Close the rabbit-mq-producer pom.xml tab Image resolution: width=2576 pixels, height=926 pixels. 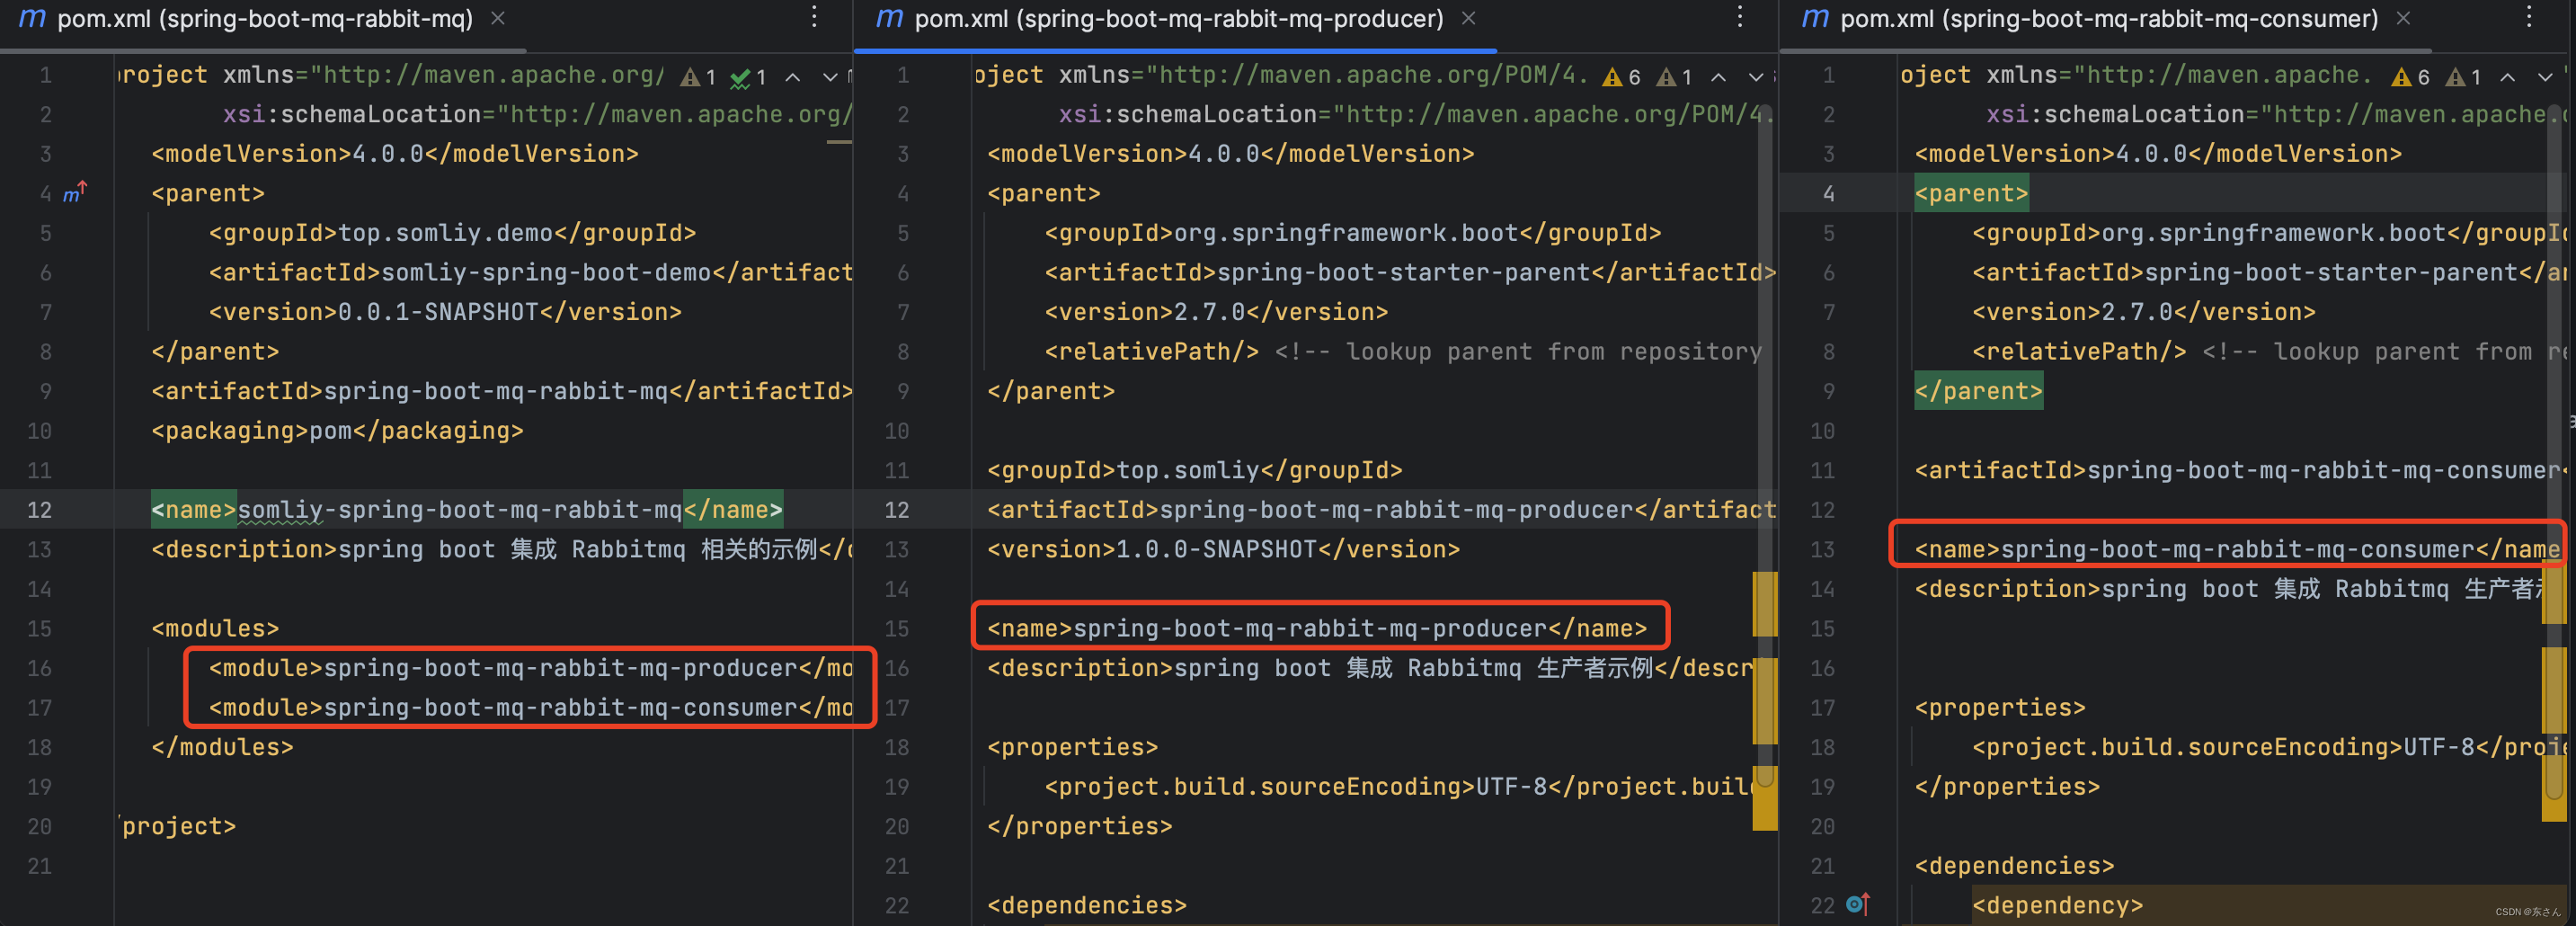pyautogui.click(x=1468, y=19)
